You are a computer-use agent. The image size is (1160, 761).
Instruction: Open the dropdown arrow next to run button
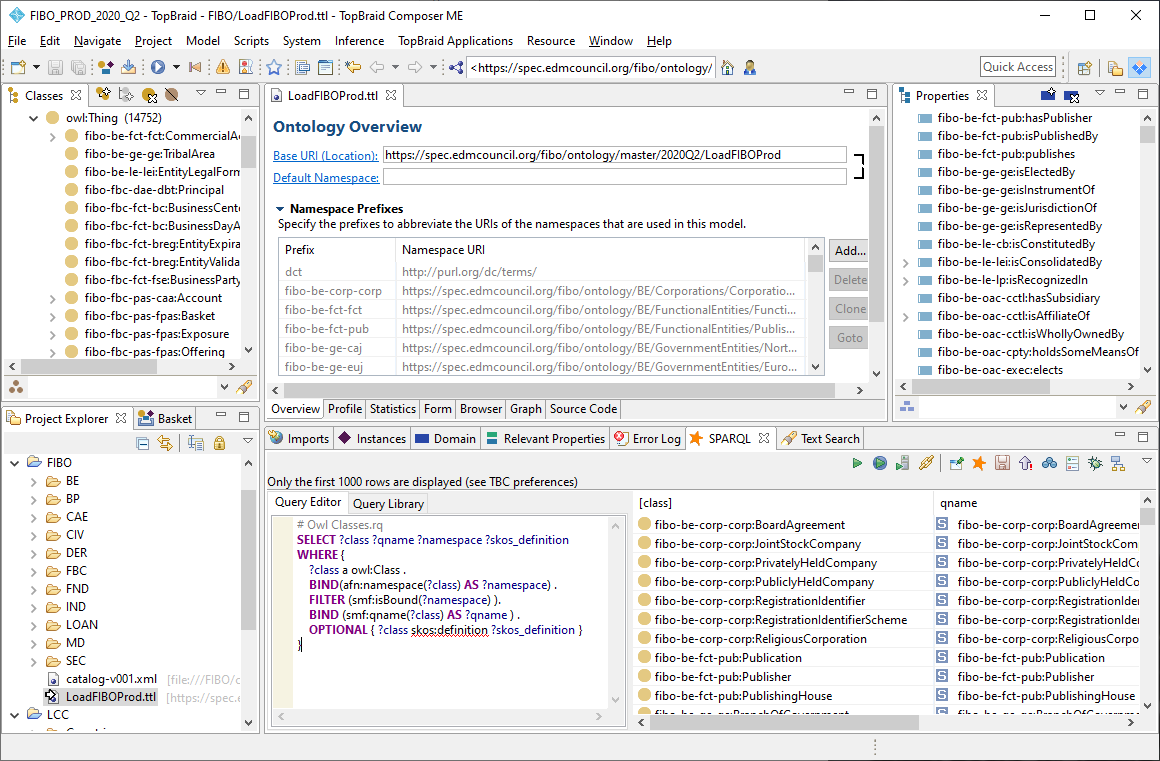(x=176, y=67)
